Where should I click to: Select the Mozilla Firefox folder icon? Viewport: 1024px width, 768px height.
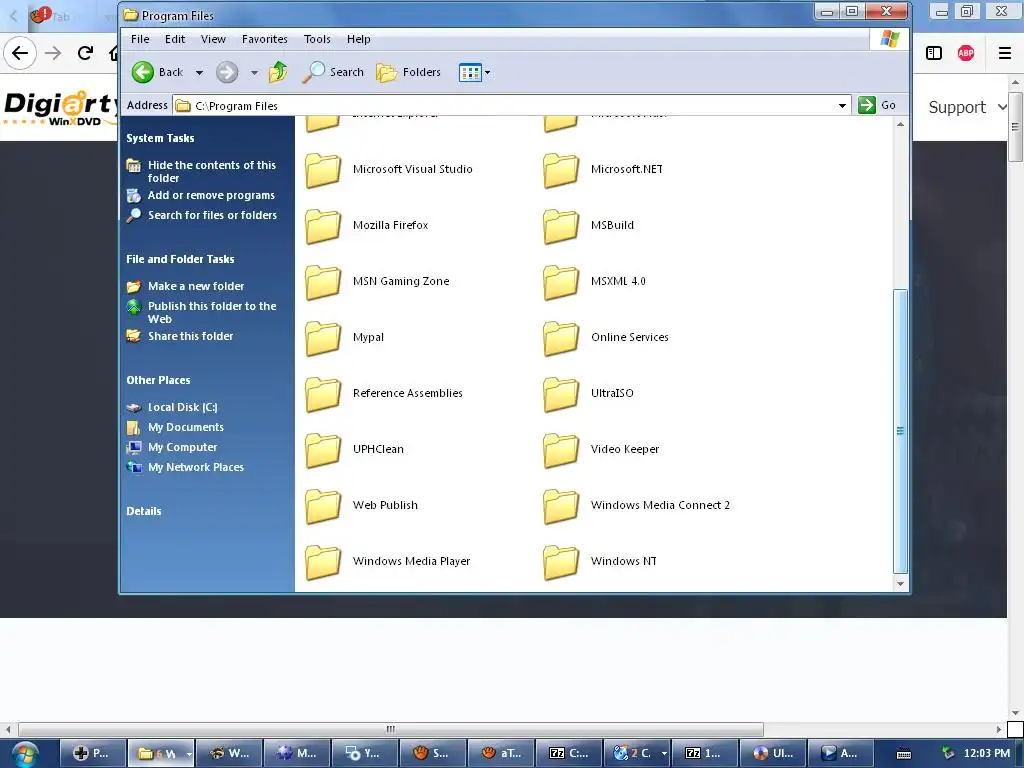click(323, 226)
